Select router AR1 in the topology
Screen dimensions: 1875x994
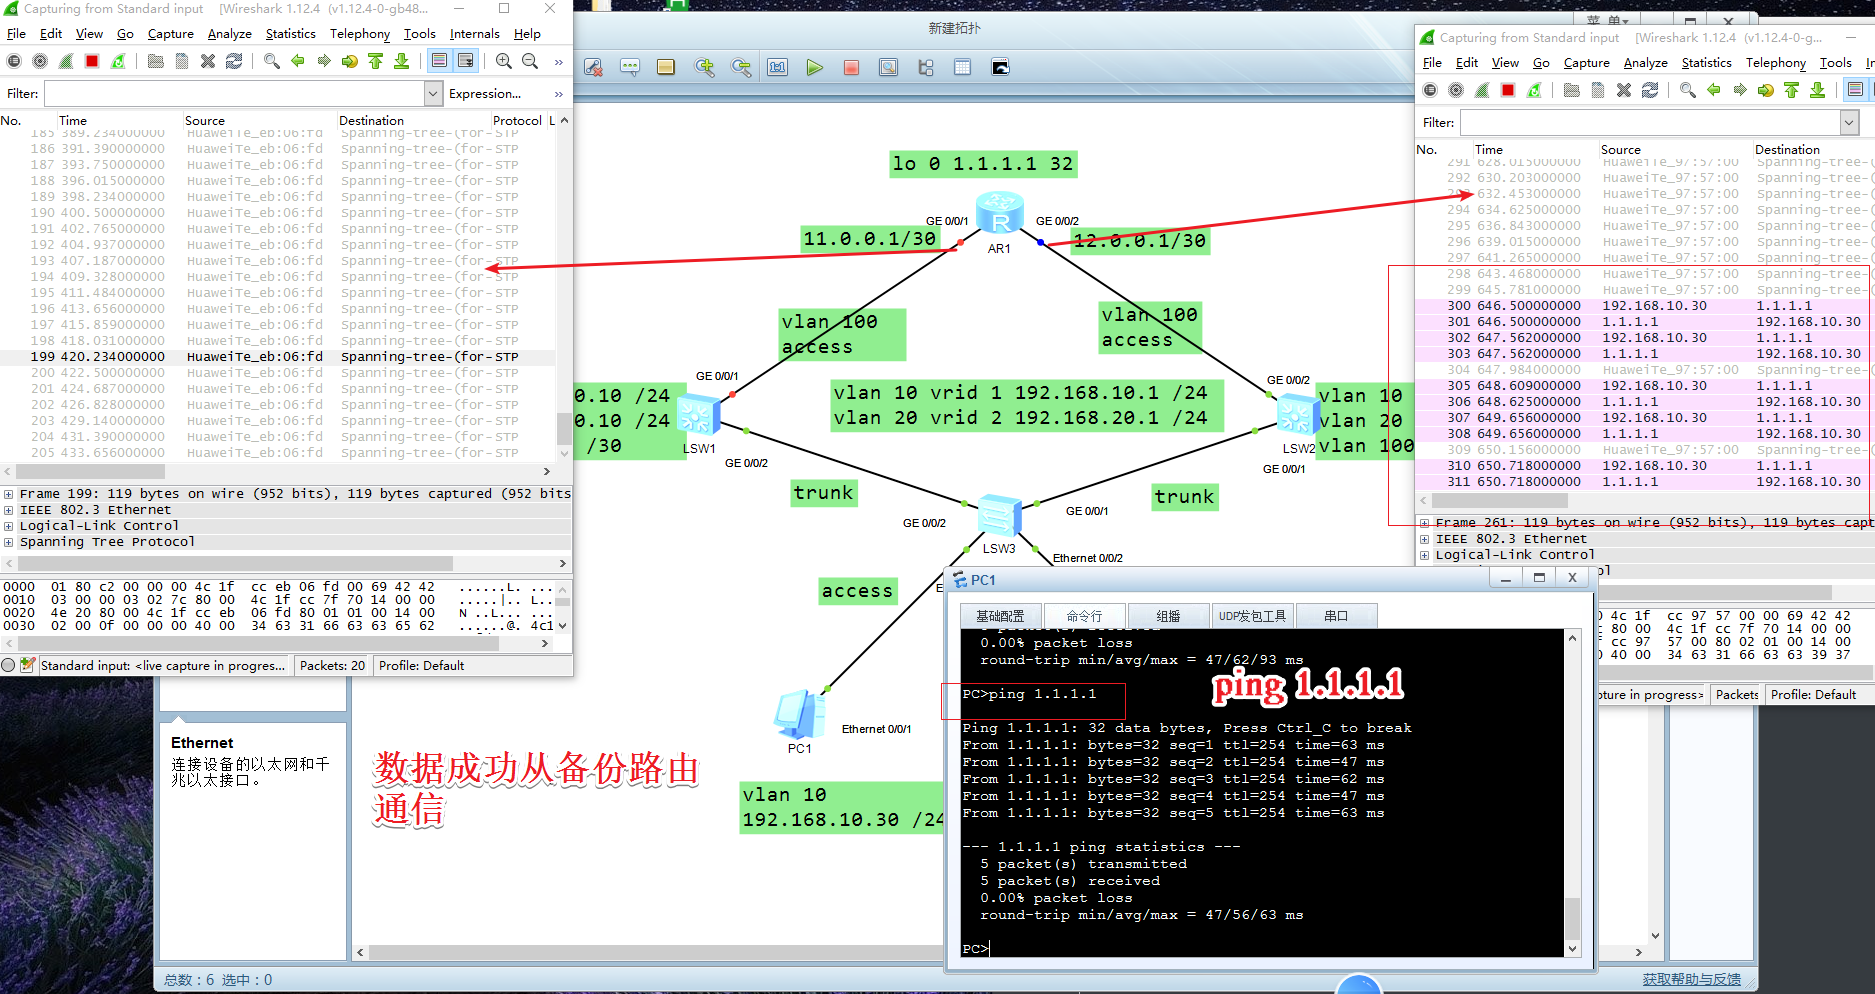pyautogui.click(x=999, y=213)
